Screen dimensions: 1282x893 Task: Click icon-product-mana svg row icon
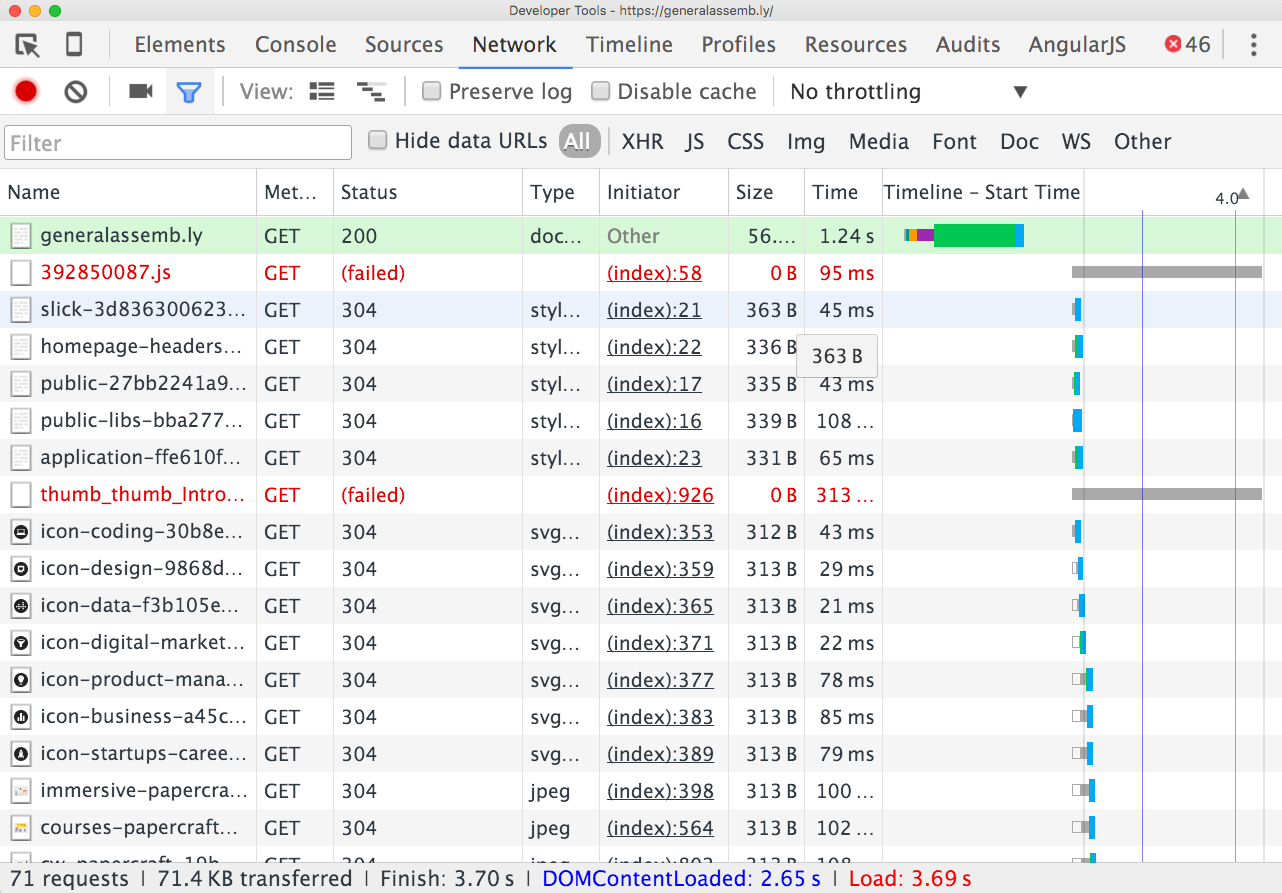pyautogui.click(x=21, y=680)
